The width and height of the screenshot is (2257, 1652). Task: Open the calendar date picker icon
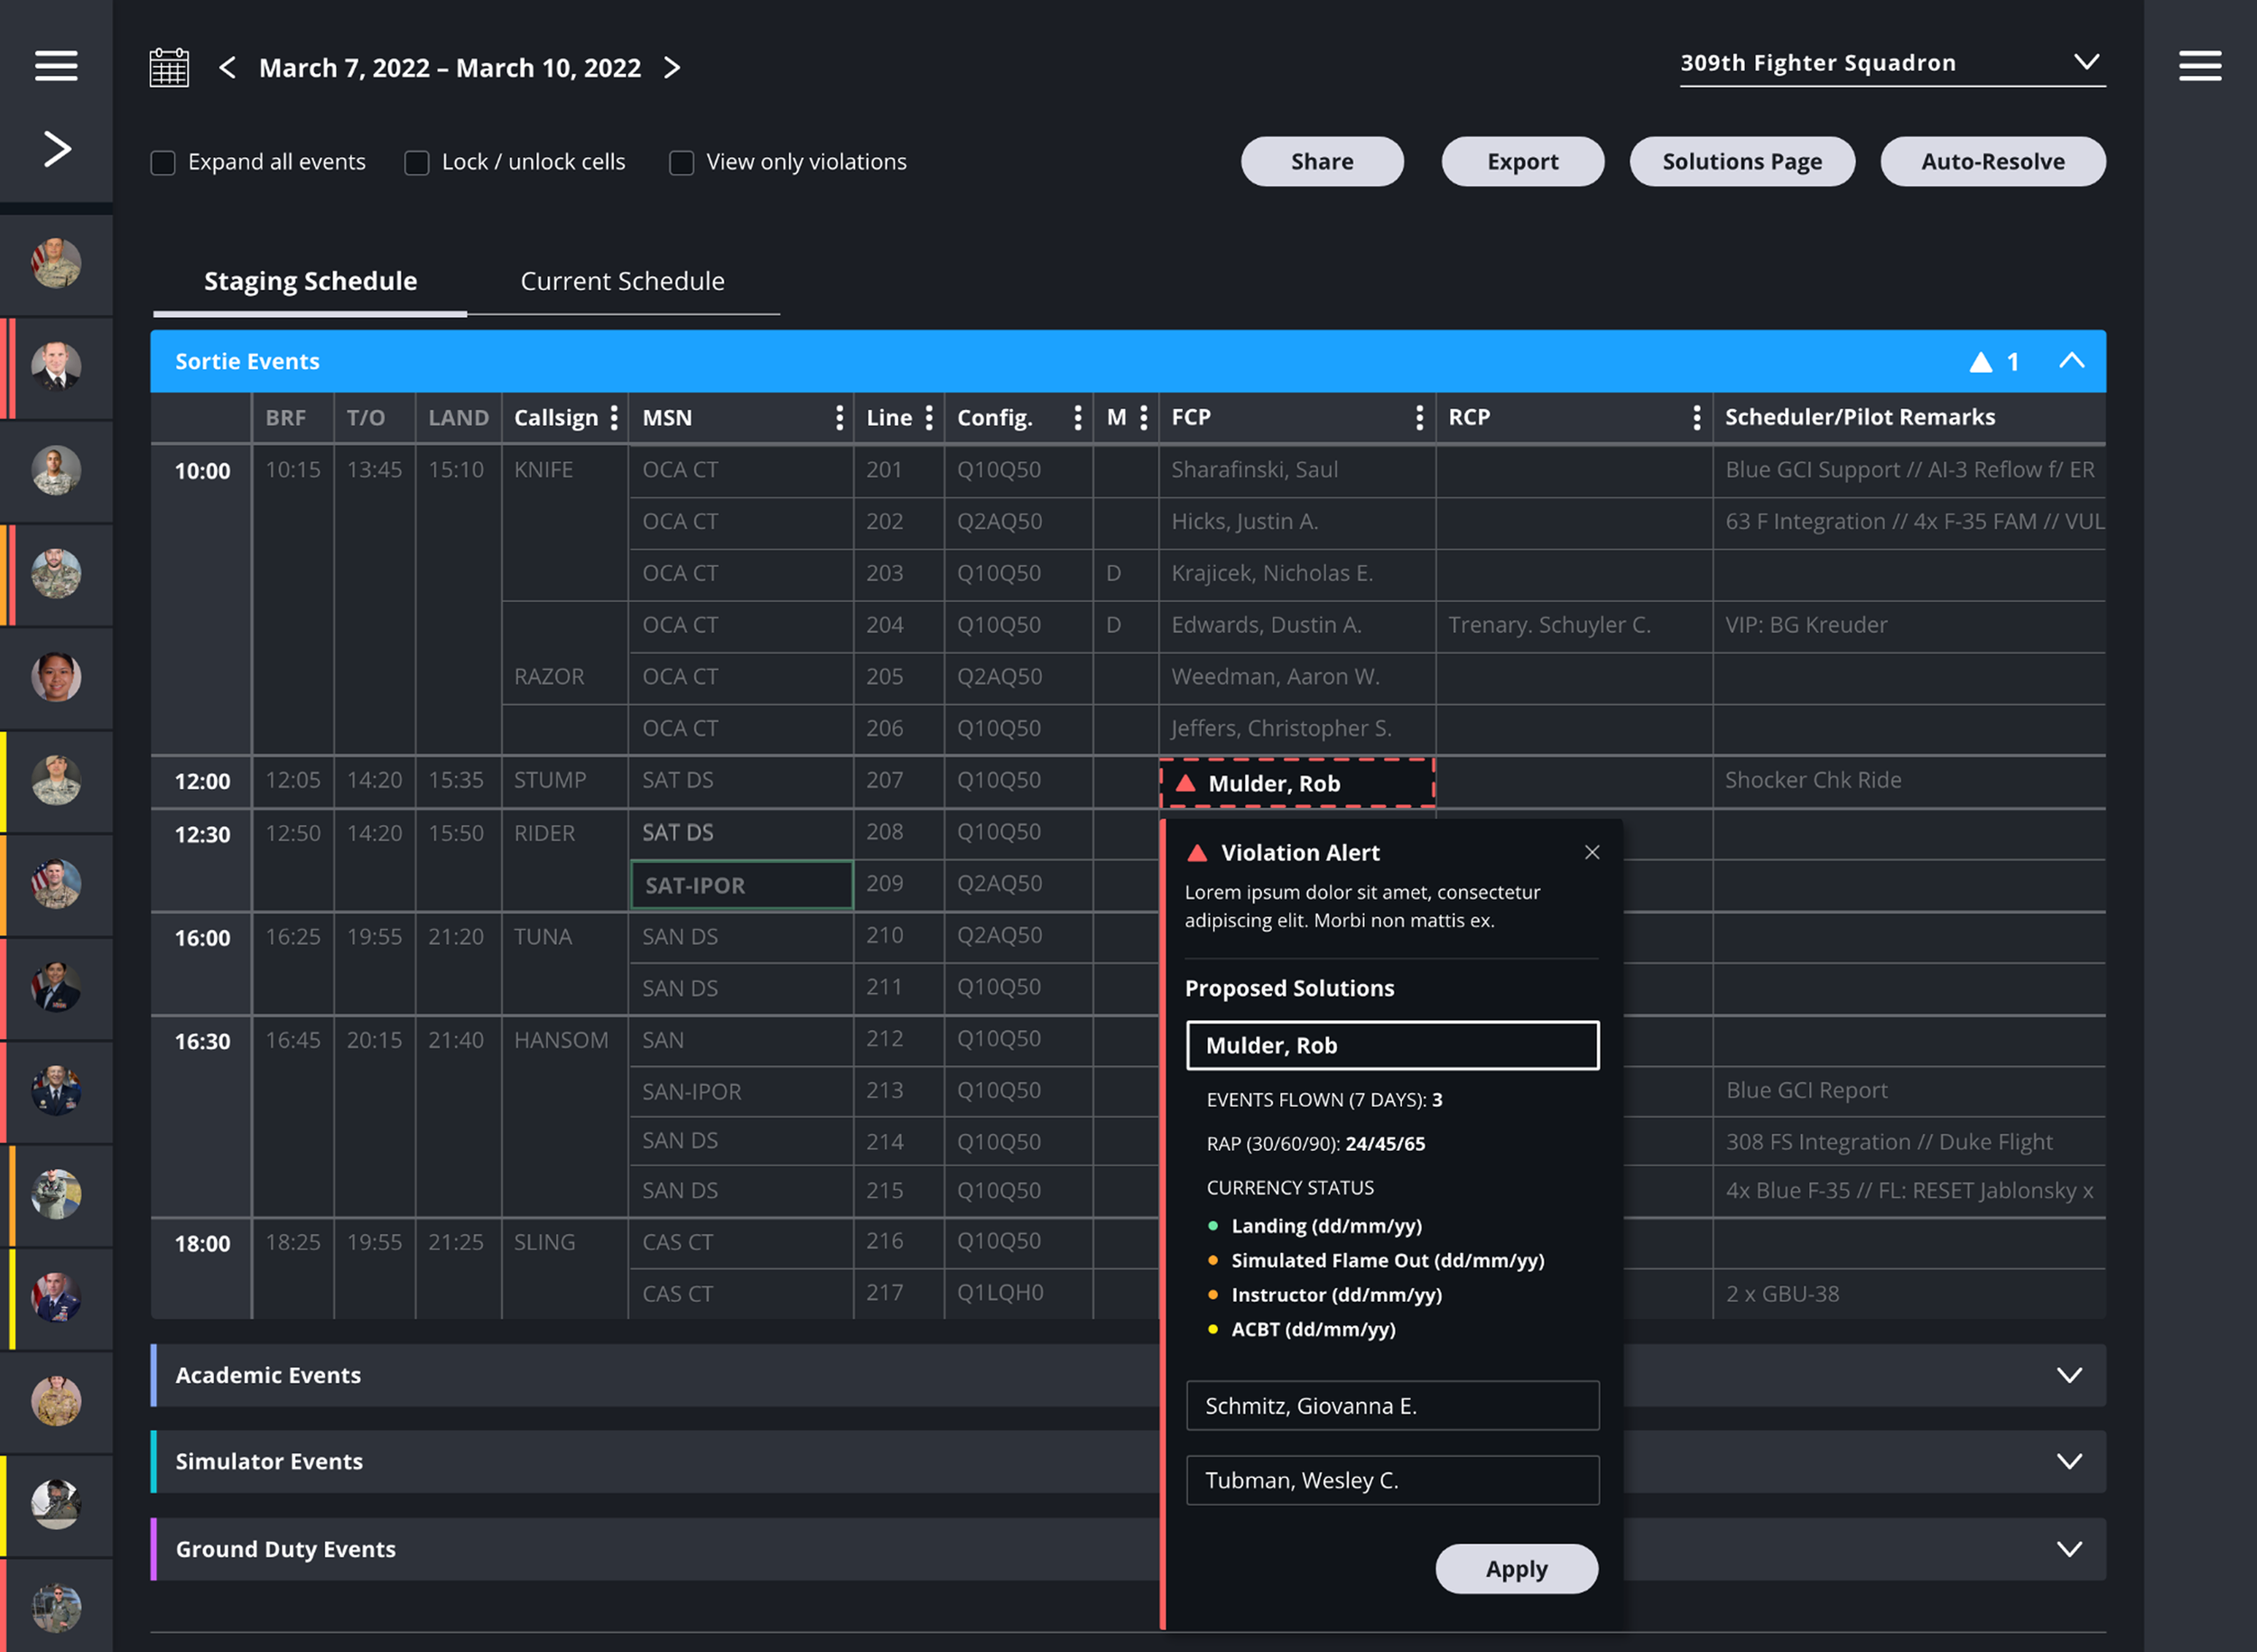coord(169,68)
